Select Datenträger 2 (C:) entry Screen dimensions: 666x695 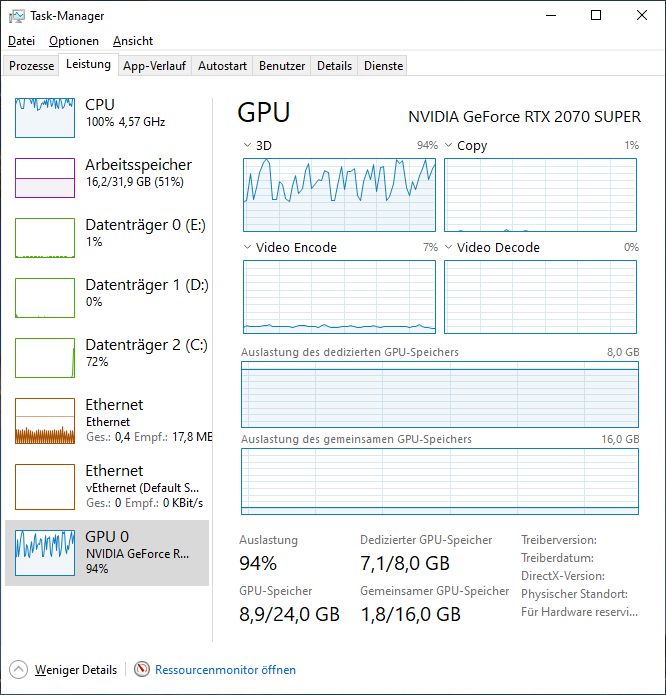click(x=109, y=358)
